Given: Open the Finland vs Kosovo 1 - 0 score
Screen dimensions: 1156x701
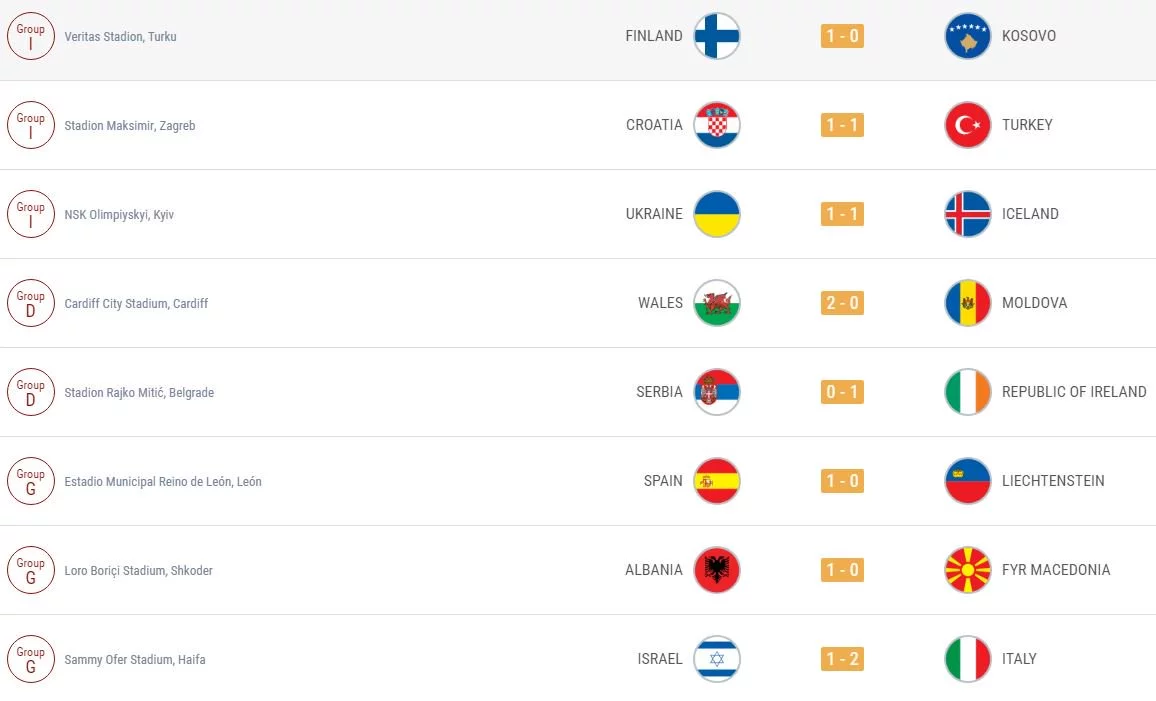Looking at the screenshot, I should (842, 36).
